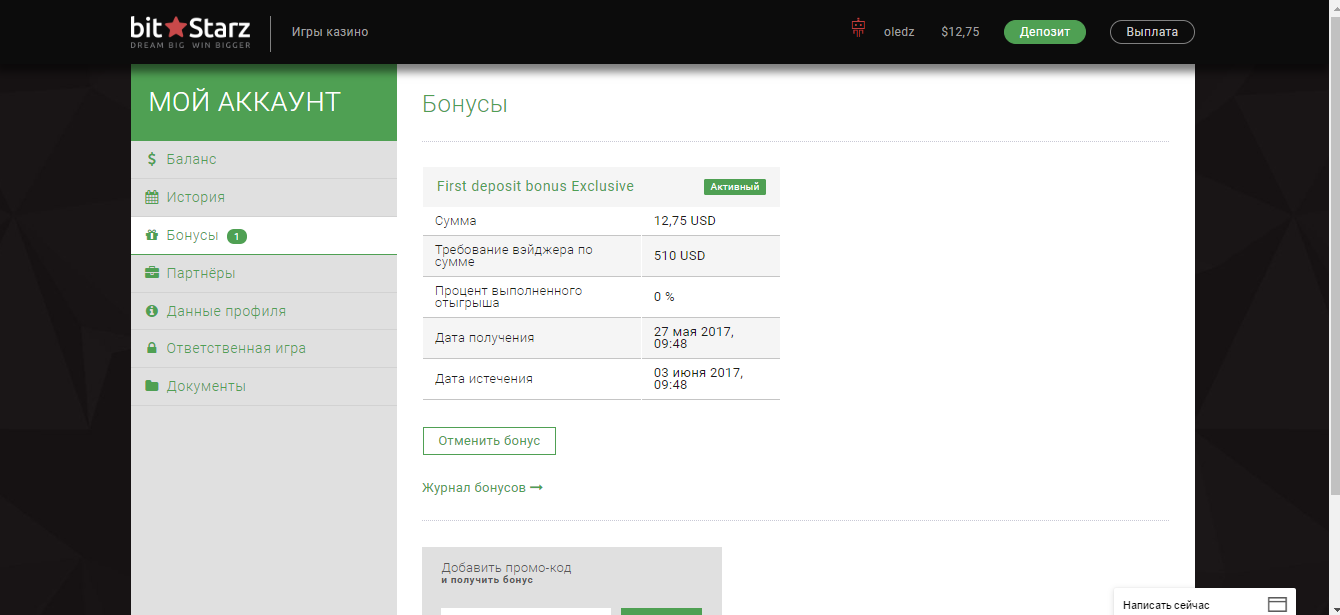1340x615 pixels.
Task: Open the Игры казино menu
Action: (x=330, y=32)
